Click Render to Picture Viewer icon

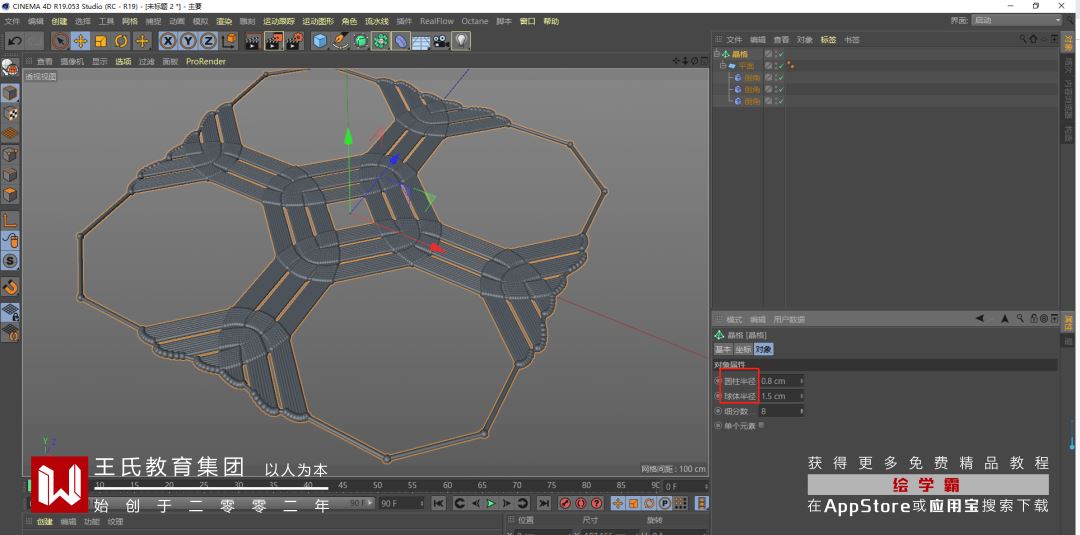(273, 41)
